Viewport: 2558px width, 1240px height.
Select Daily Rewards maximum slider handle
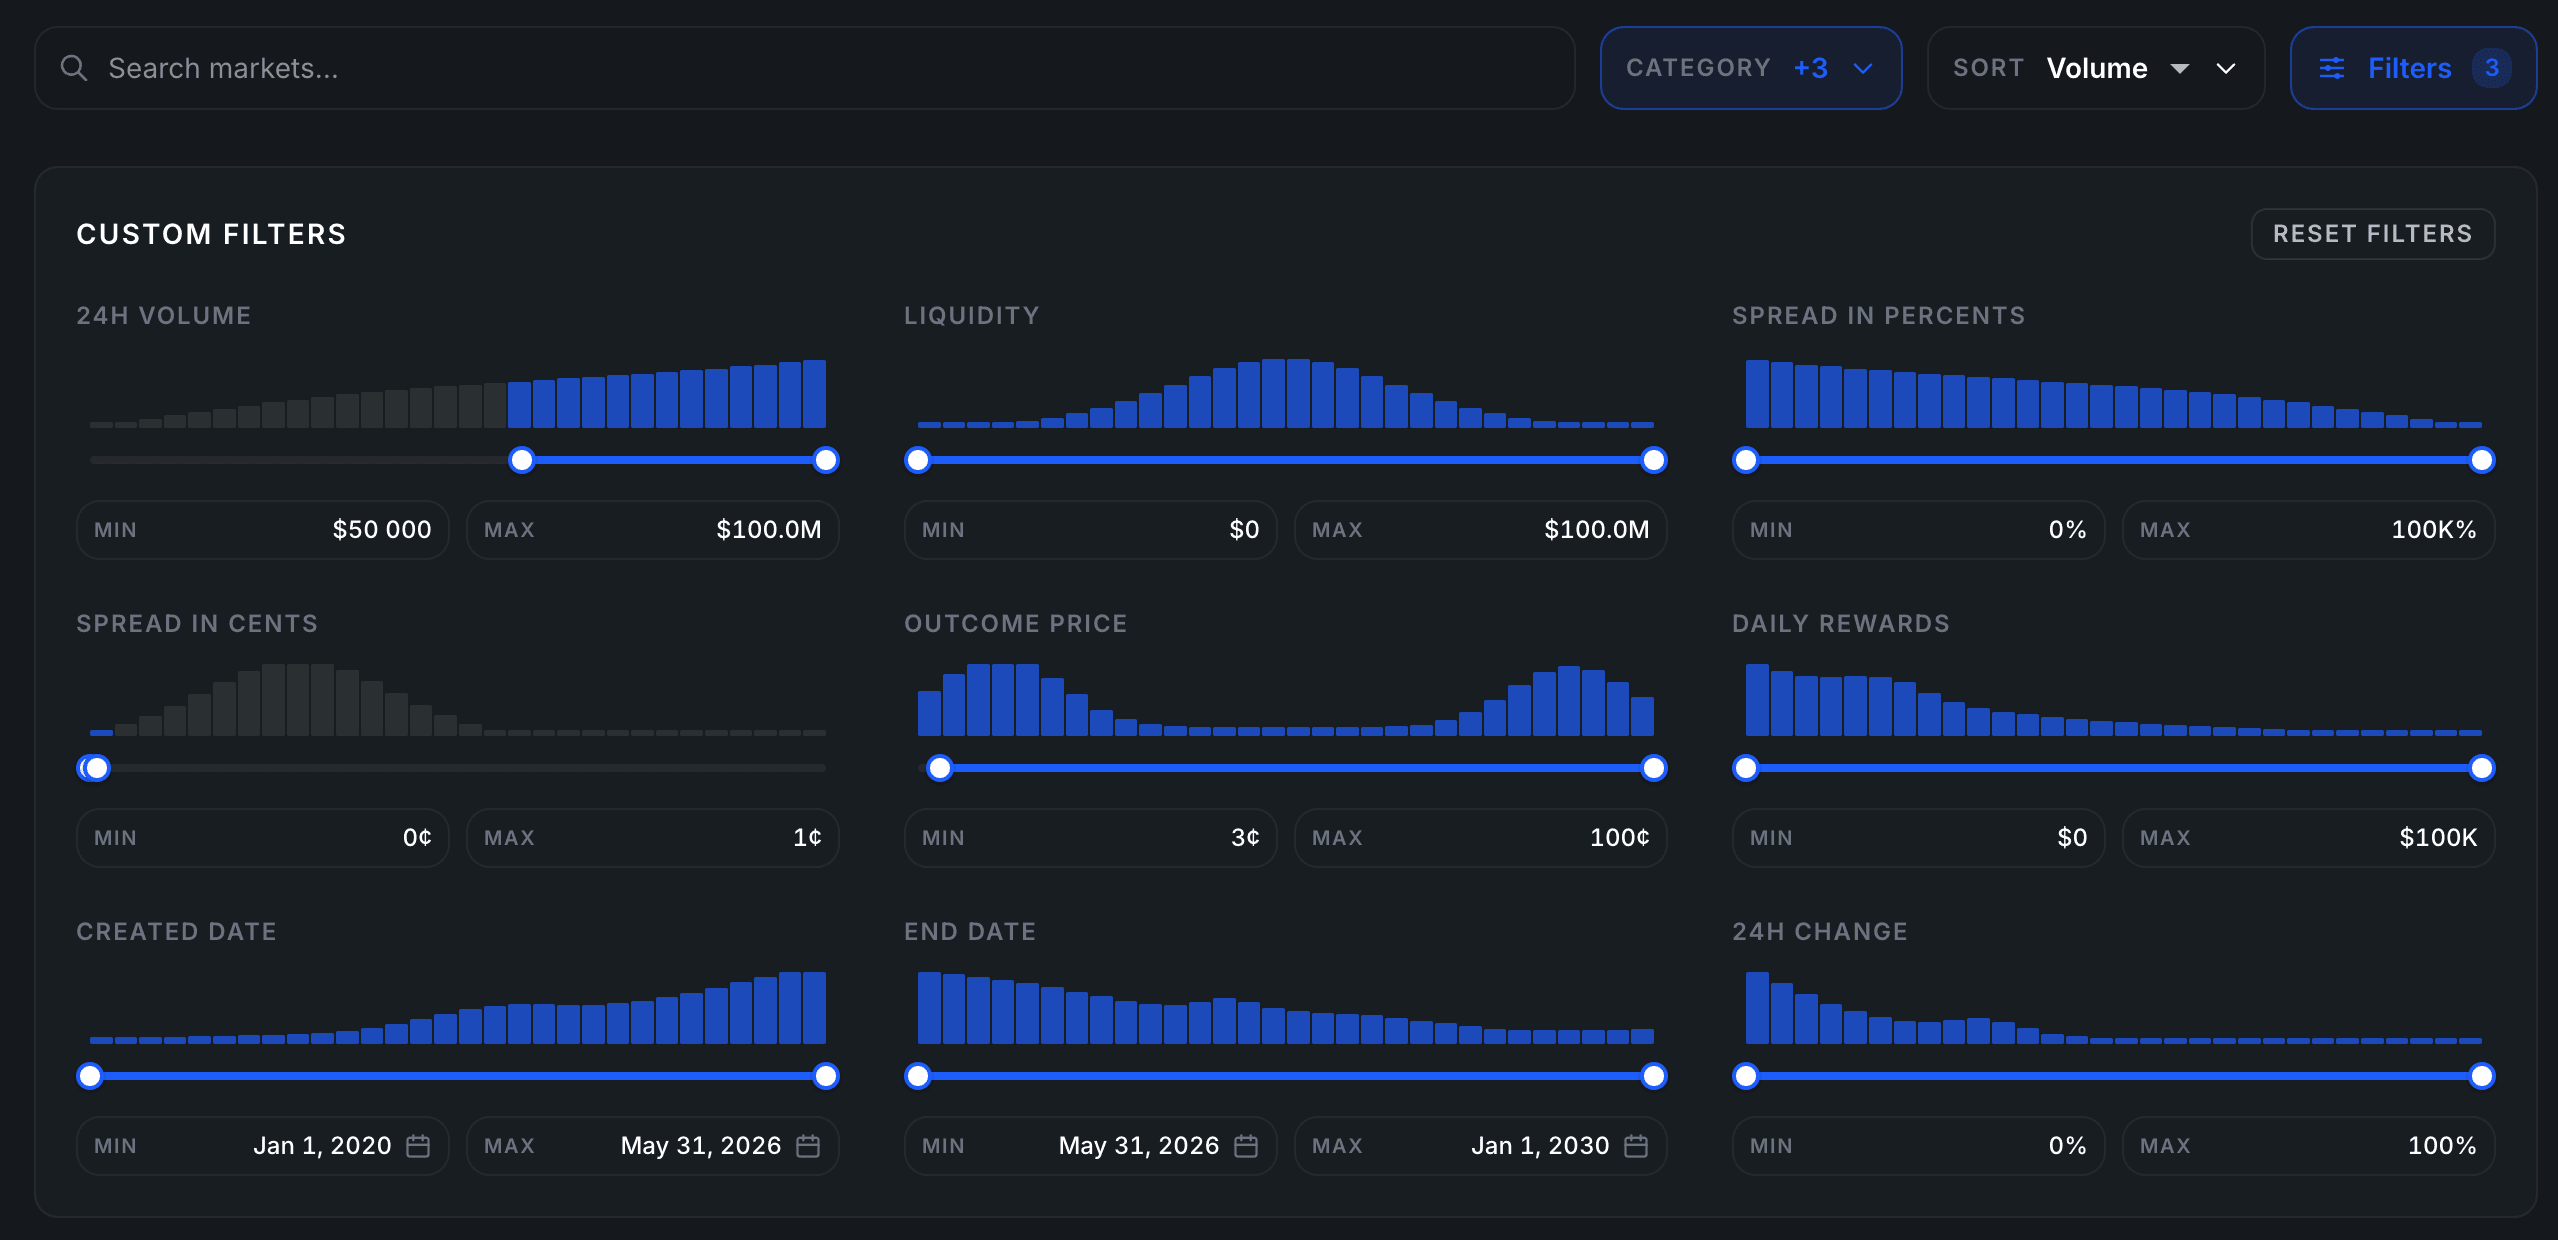pyautogui.click(x=2482, y=768)
